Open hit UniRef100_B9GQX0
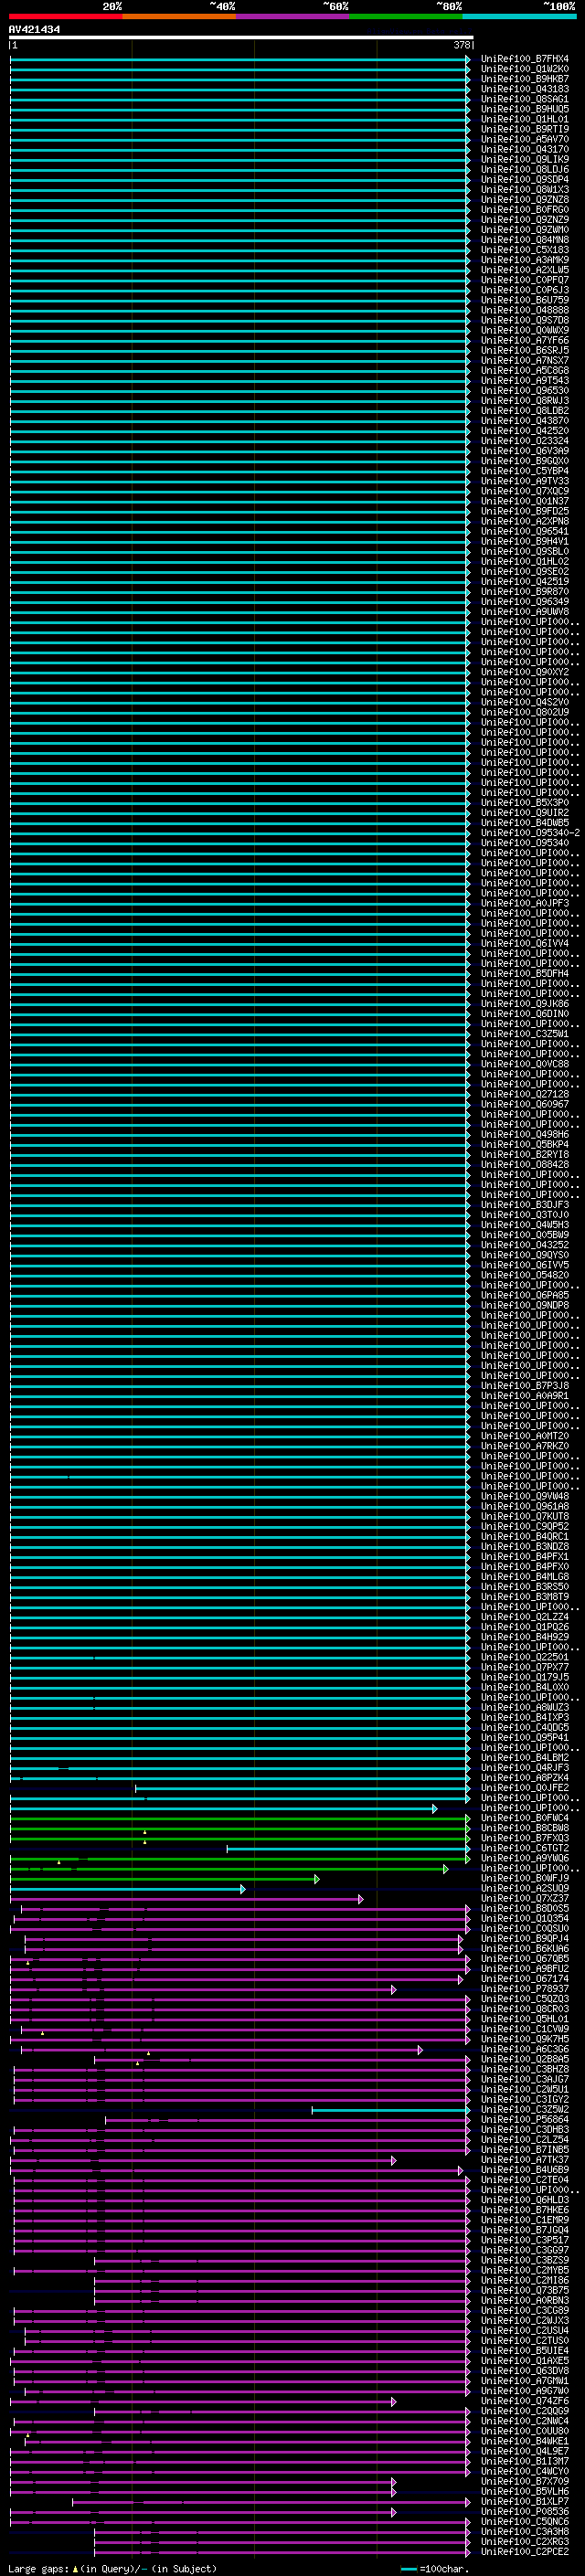The height and width of the screenshot is (2576, 585). click(525, 461)
